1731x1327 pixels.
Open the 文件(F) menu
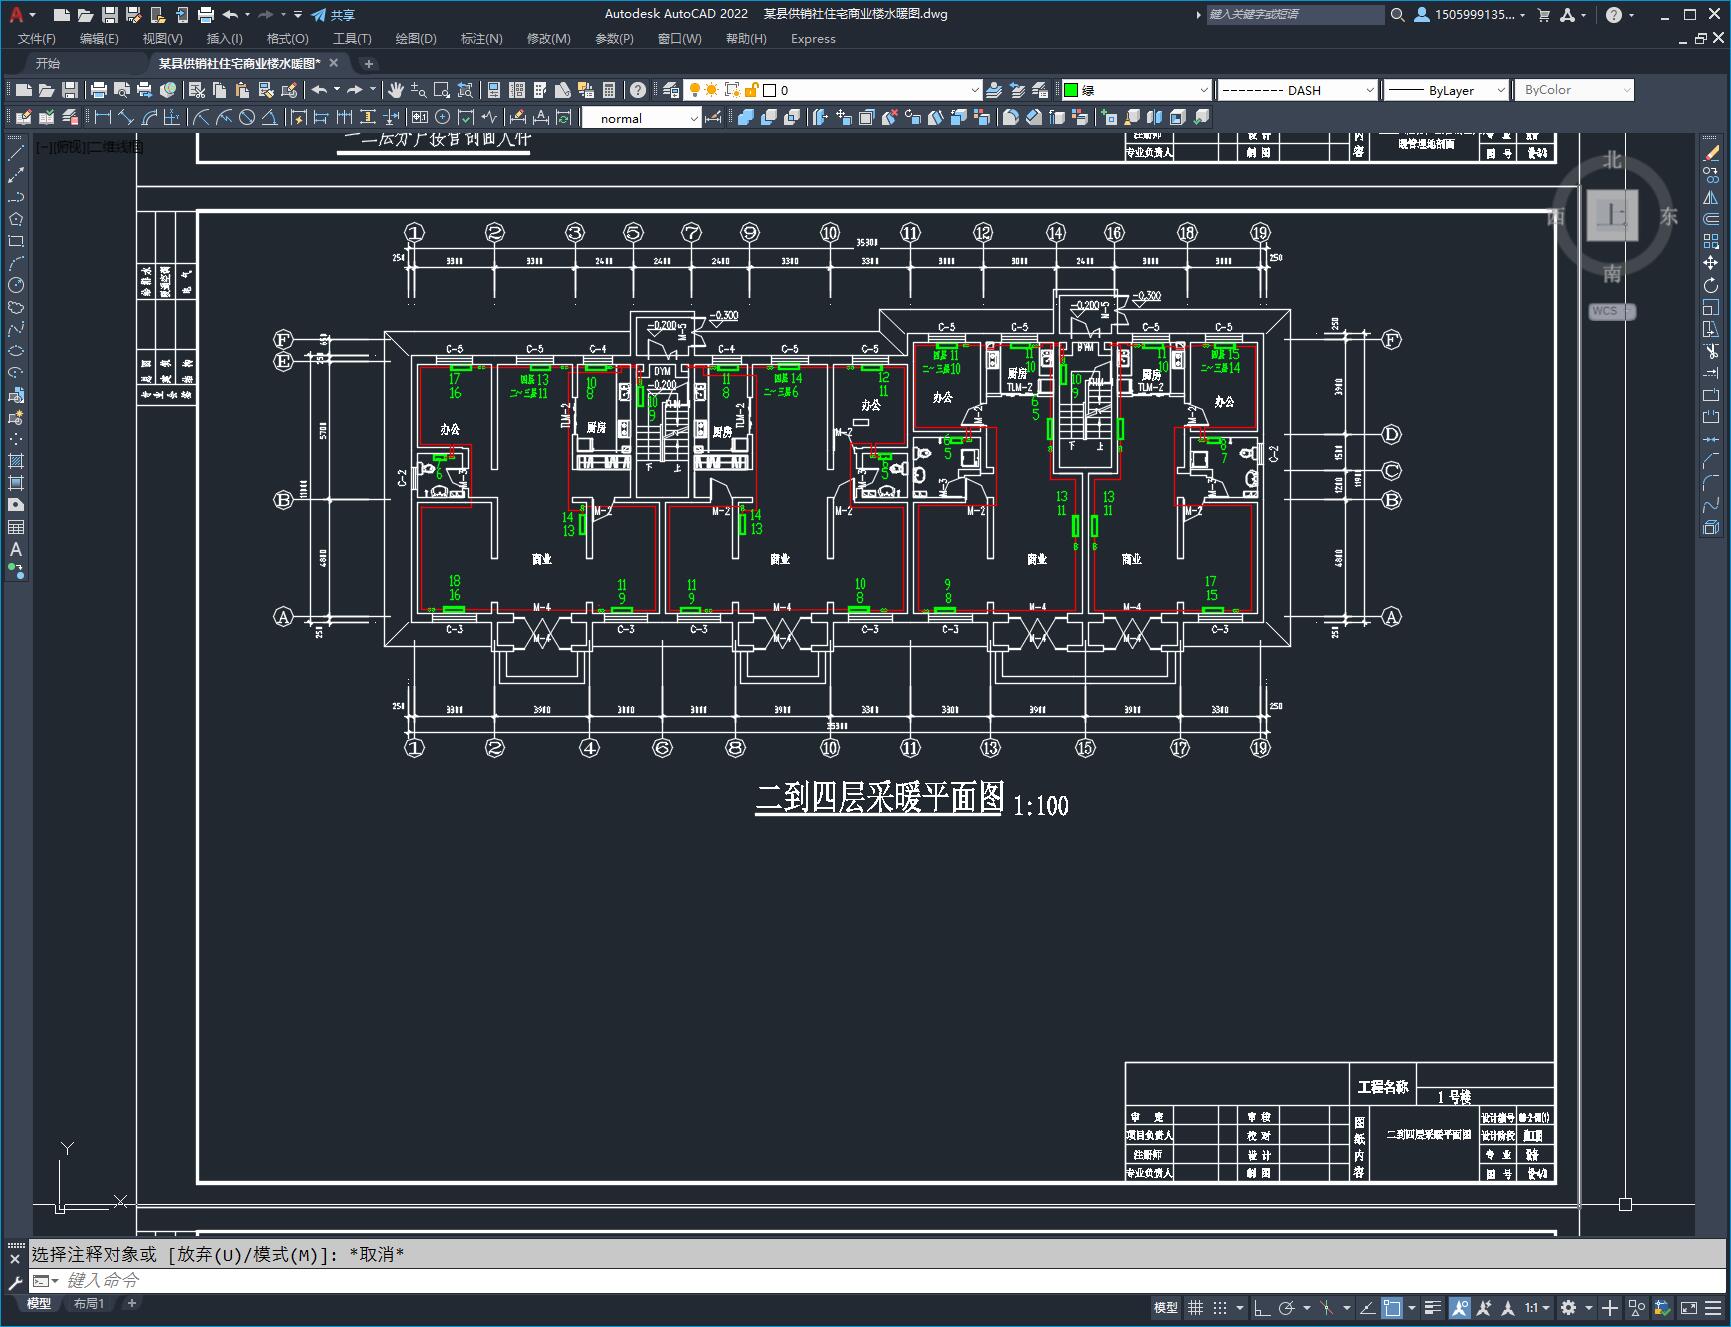click(x=37, y=39)
